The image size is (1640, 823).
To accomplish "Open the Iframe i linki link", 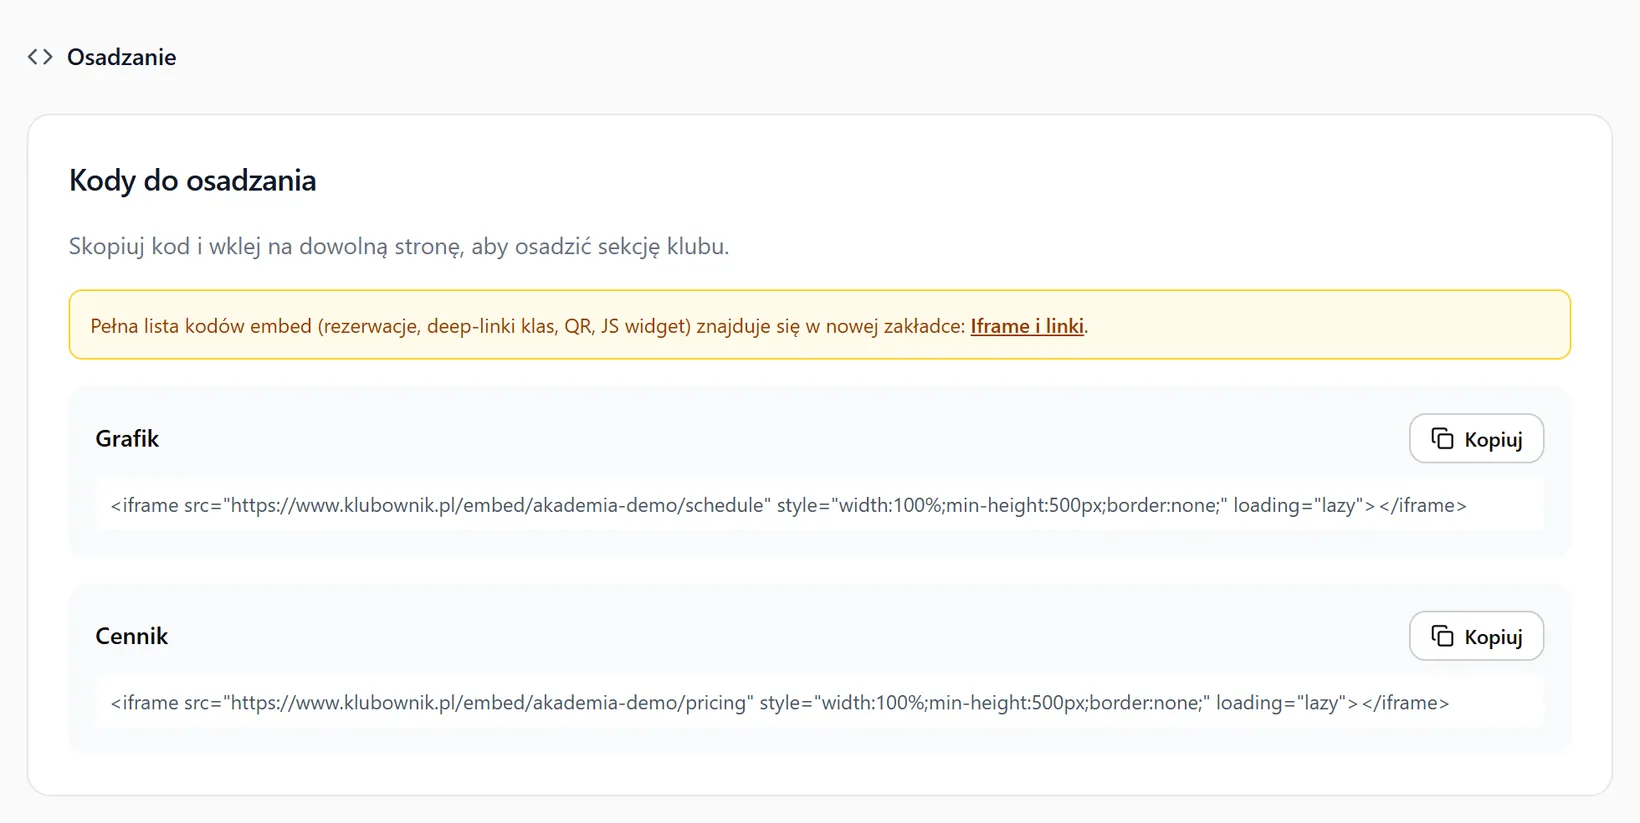I will [x=1027, y=326].
